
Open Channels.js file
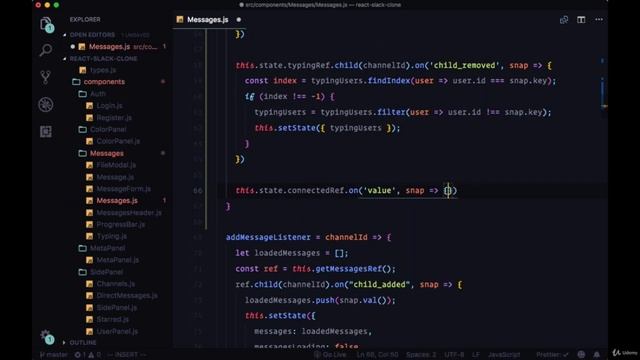(116, 284)
